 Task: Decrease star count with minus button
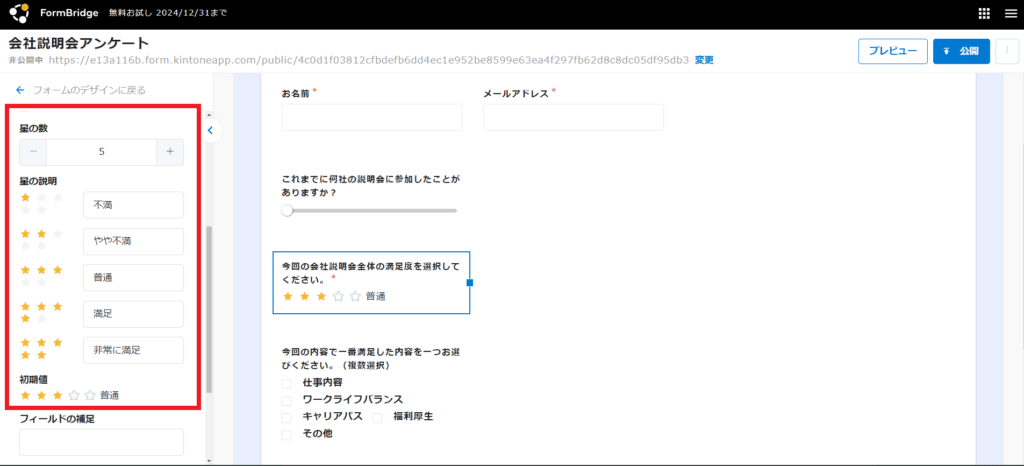pyautogui.click(x=33, y=152)
